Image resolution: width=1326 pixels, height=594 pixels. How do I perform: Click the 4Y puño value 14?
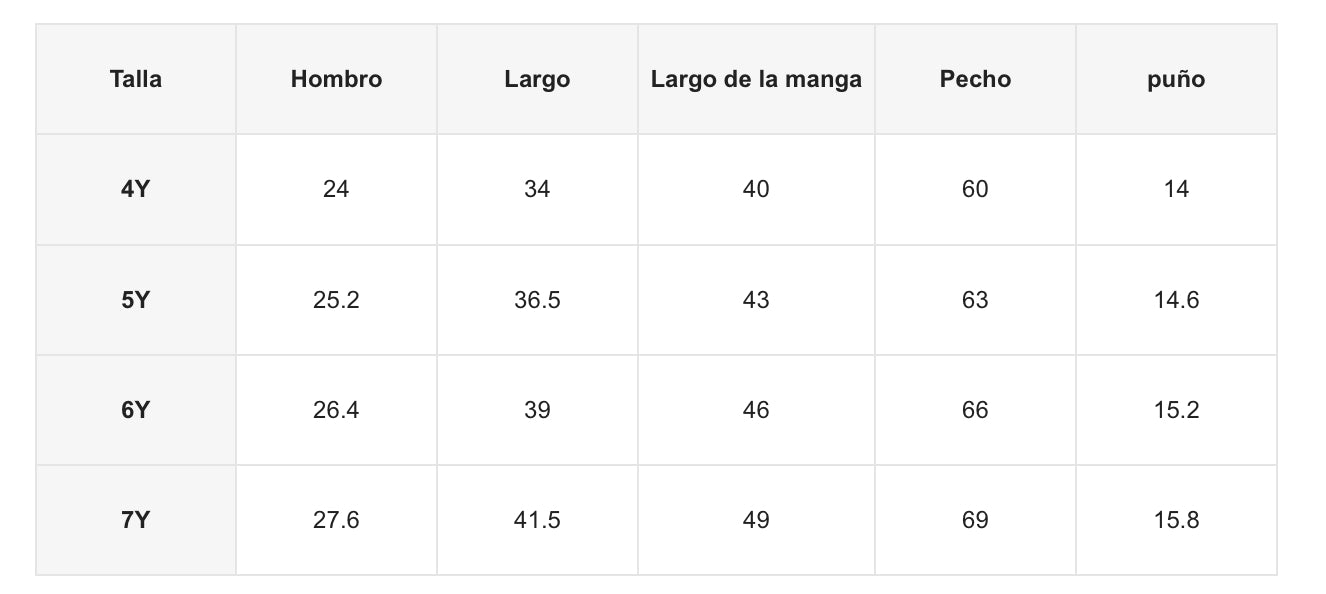(1176, 189)
